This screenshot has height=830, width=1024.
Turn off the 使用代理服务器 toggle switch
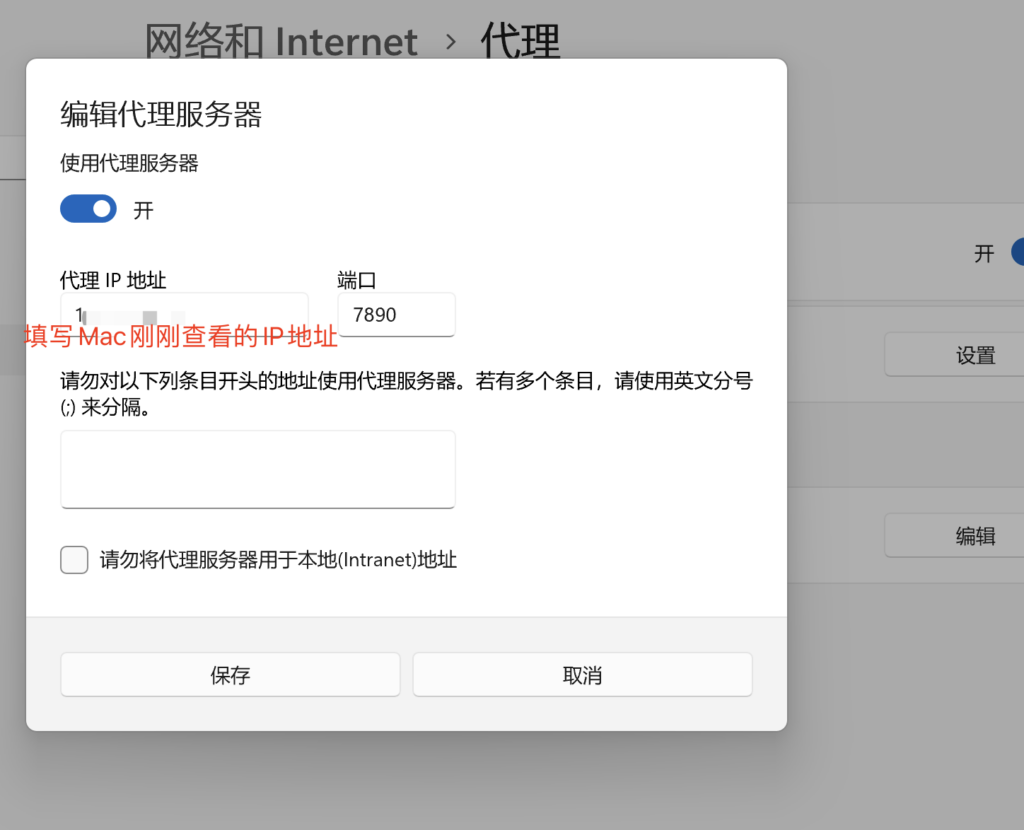(x=88, y=209)
